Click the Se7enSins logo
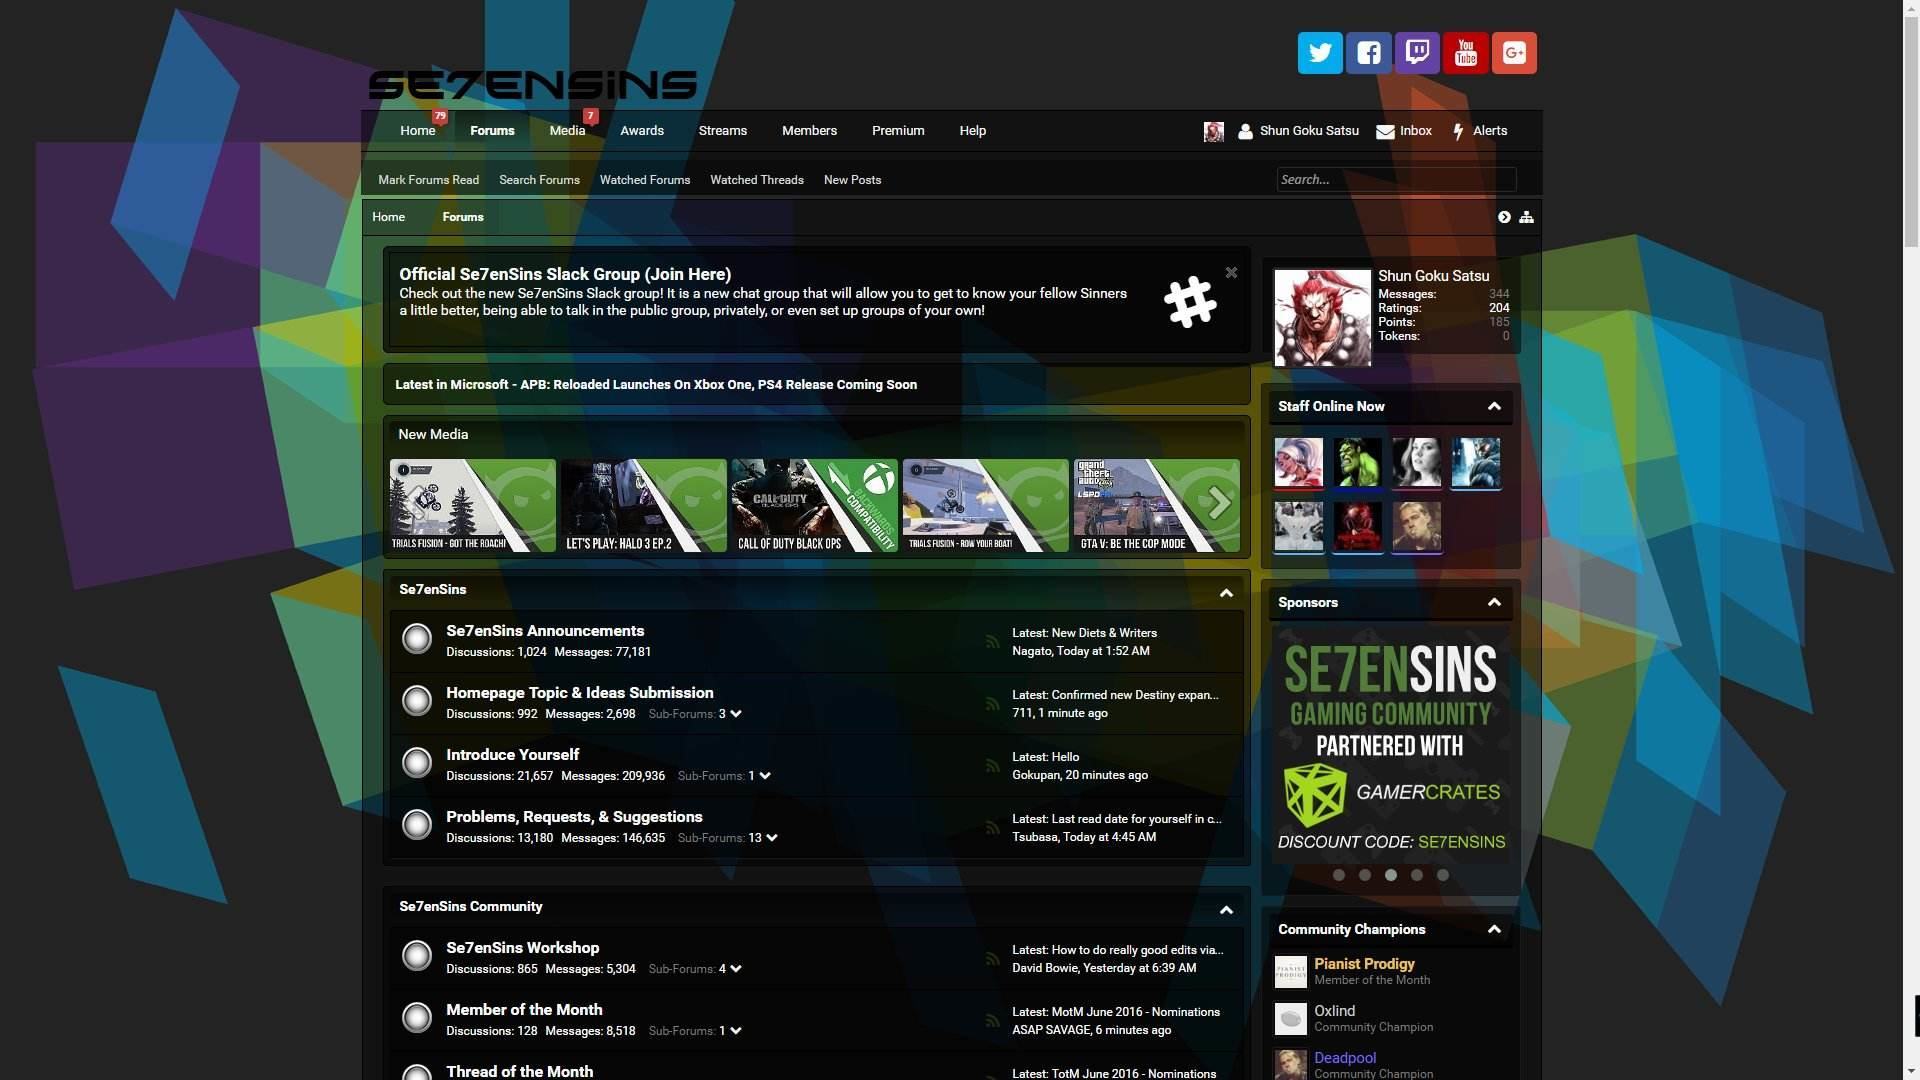Image resolution: width=1920 pixels, height=1080 pixels. [532, 85]
